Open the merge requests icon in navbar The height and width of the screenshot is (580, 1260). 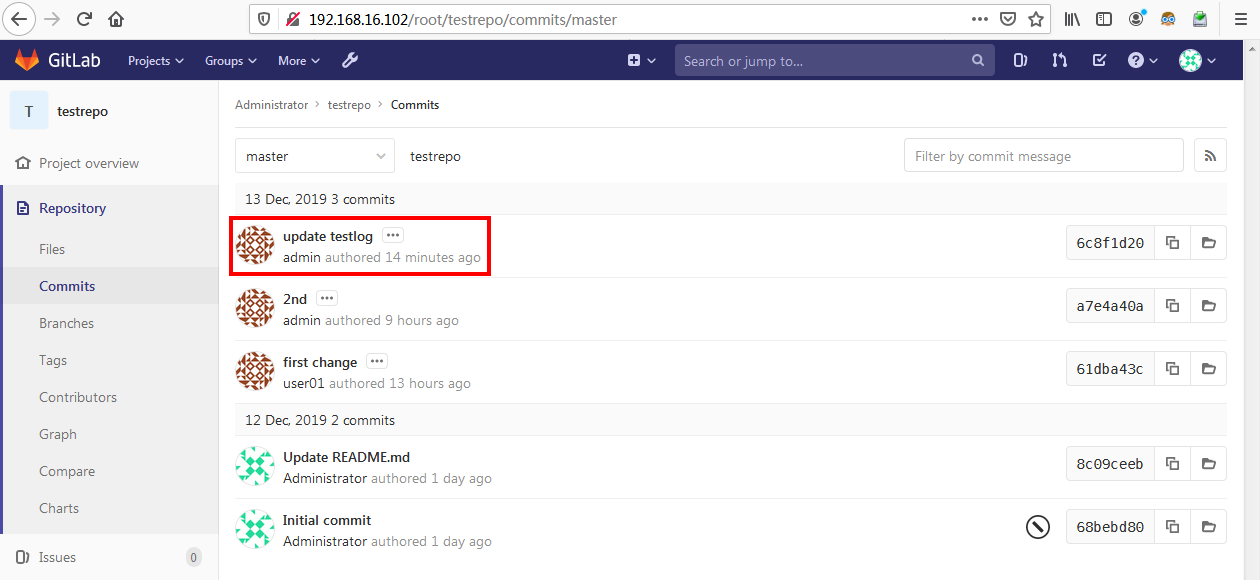click(x=1059, y=61)
